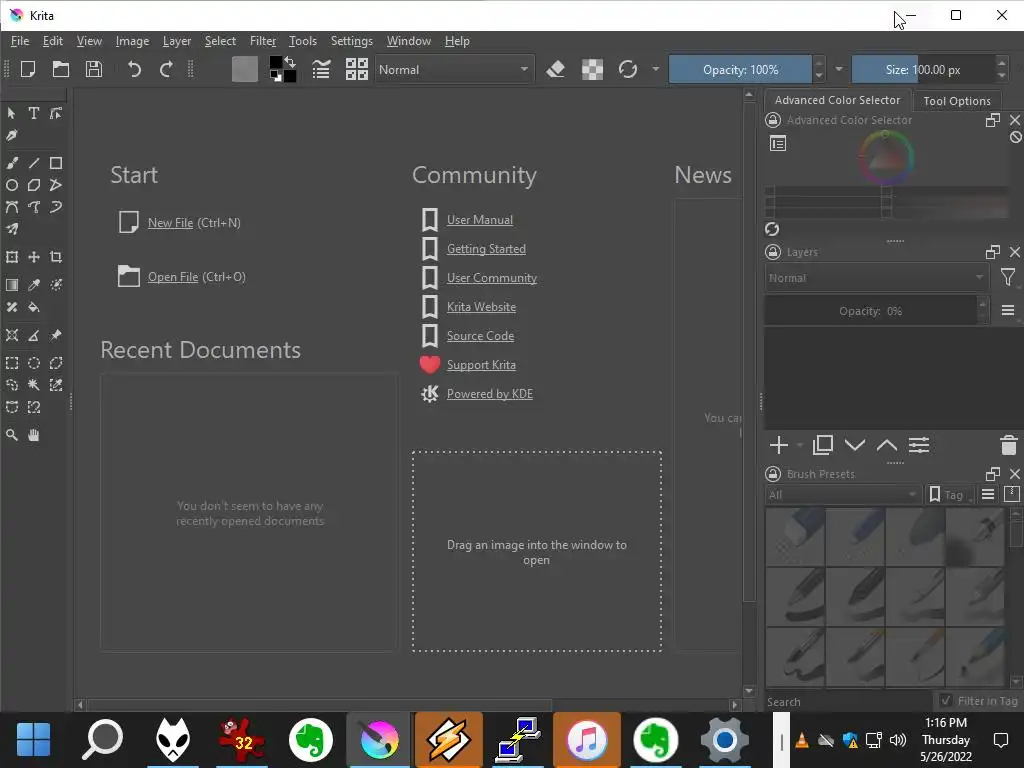
Task: Swap foreground and background colors
Action: click(x=290, y=61)
